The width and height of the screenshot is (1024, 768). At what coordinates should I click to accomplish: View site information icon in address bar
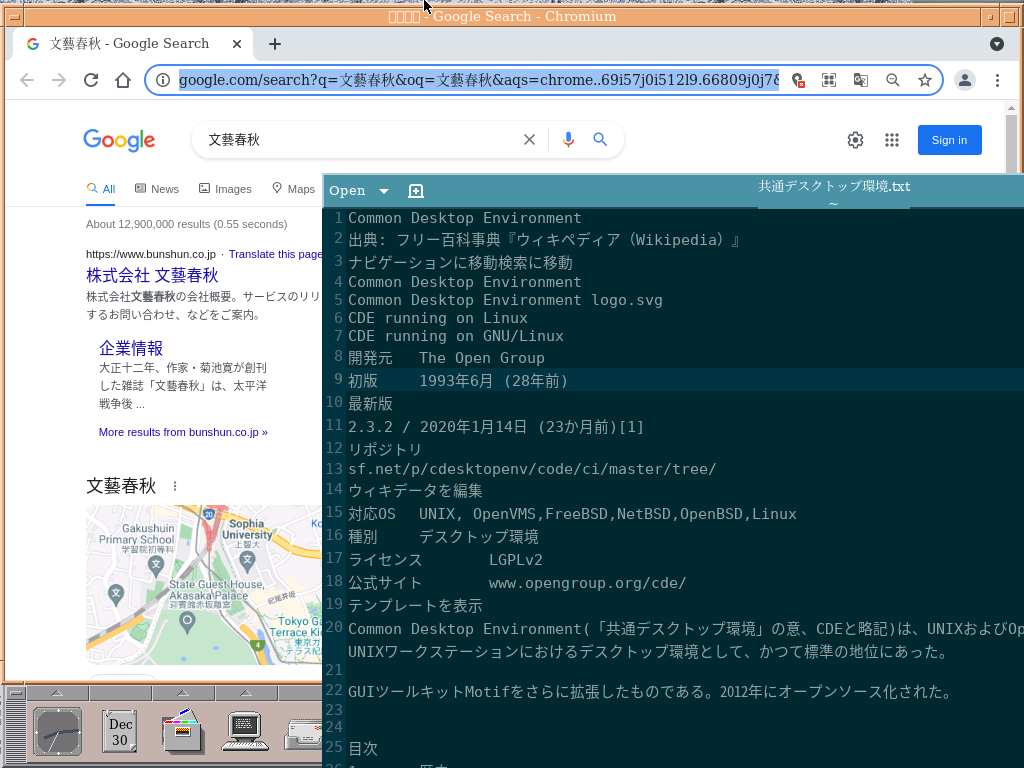[x=163, y=80]
